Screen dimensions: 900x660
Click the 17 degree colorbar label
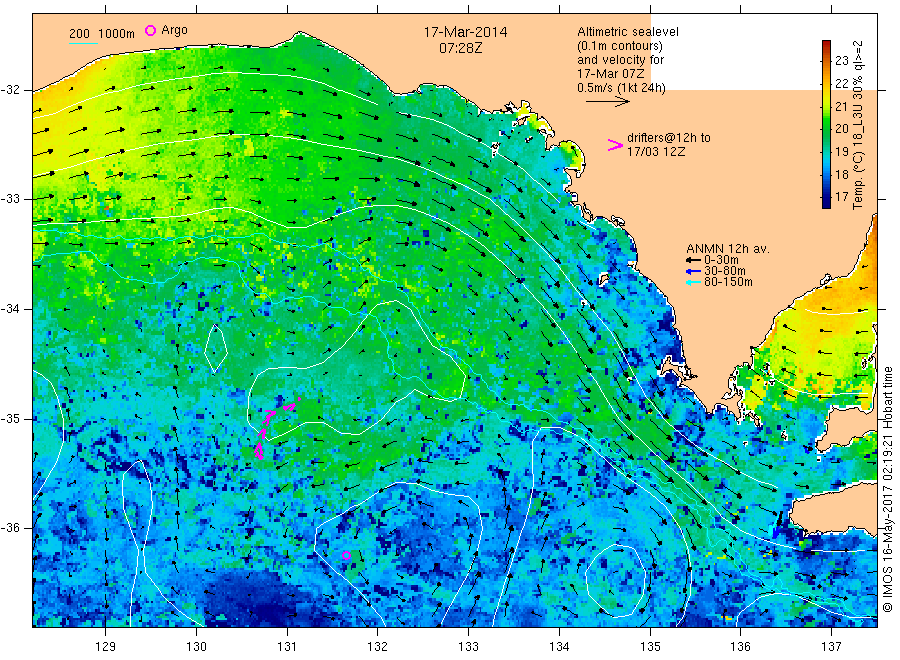[x=841, y=197]
